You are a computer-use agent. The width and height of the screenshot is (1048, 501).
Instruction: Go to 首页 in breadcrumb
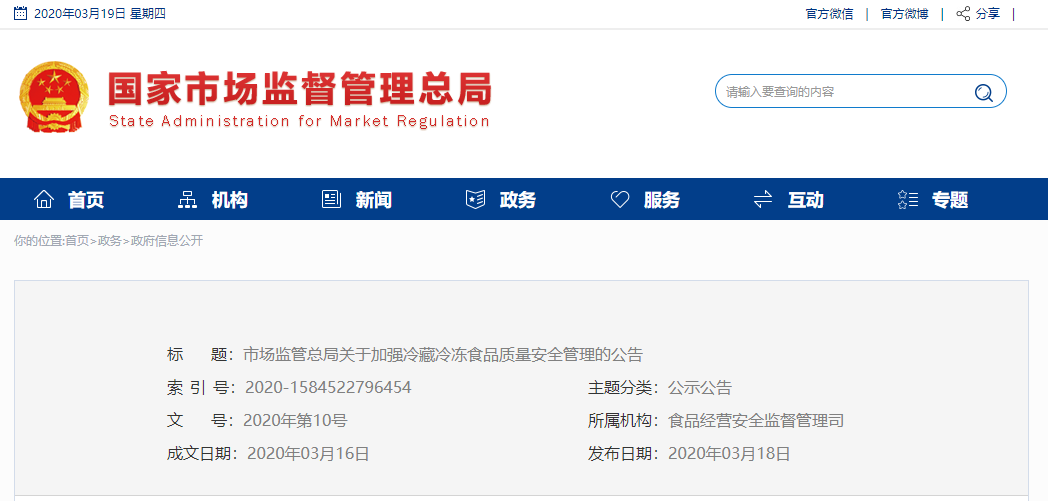coord(77,241)
